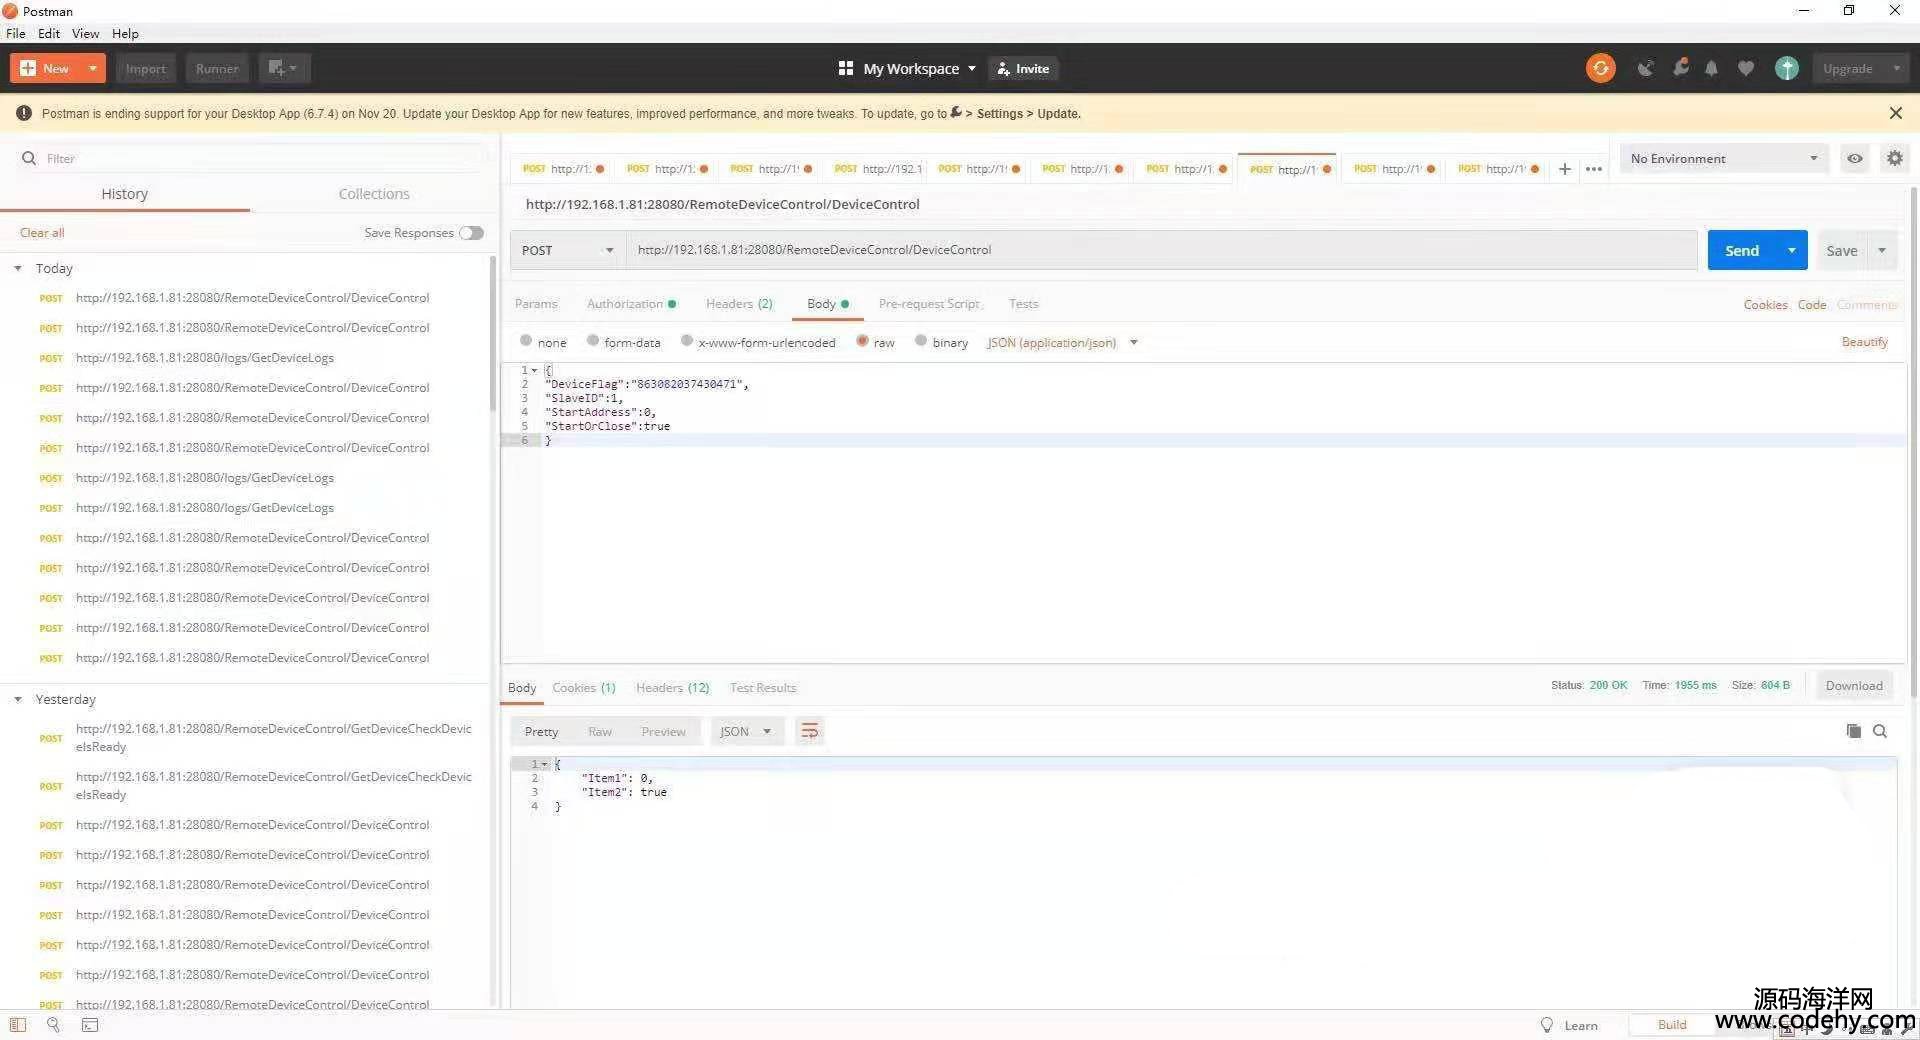
Task: Open the Pre-request Script tab
Action: 929,303
